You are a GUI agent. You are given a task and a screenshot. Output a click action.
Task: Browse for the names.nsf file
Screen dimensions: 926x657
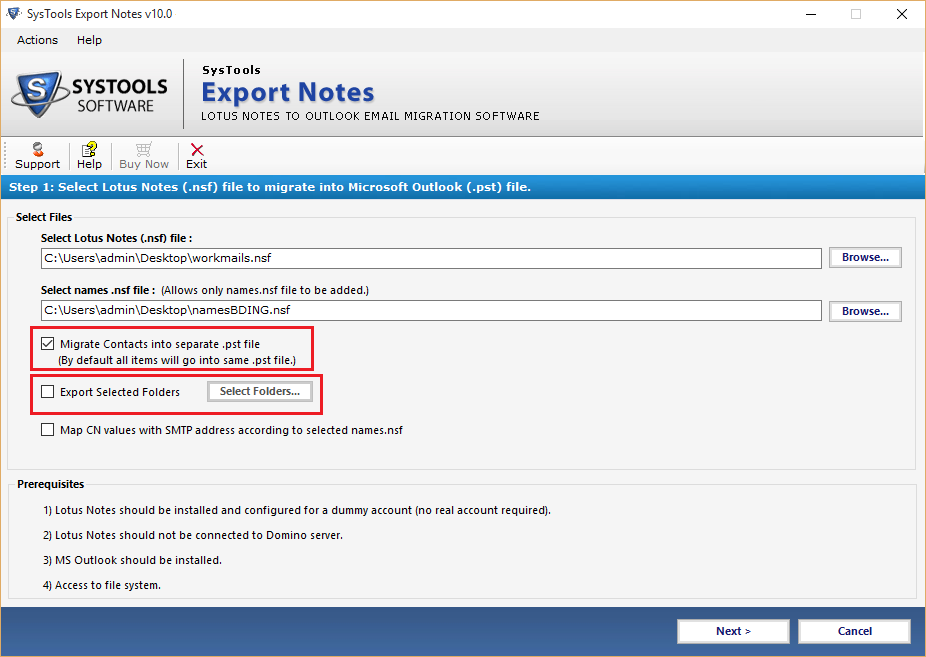[865, 311]
